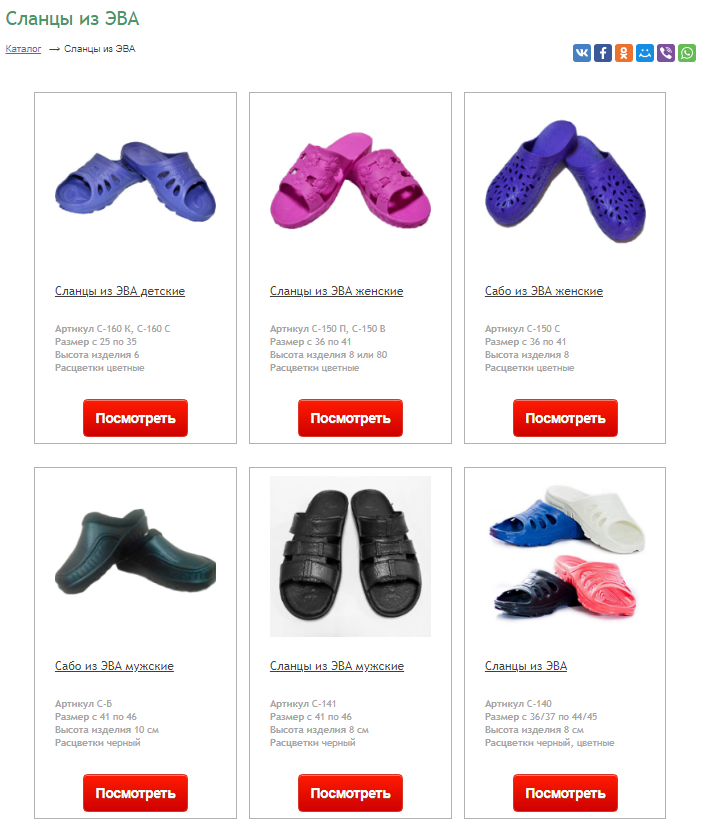
Task: Click Посмотреть under article С-140 slippers
Action: (x=565, y=793)
